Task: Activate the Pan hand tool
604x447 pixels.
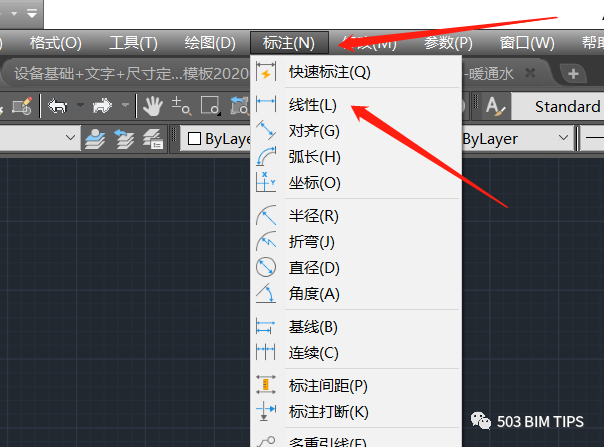Action: coord(153,106)
